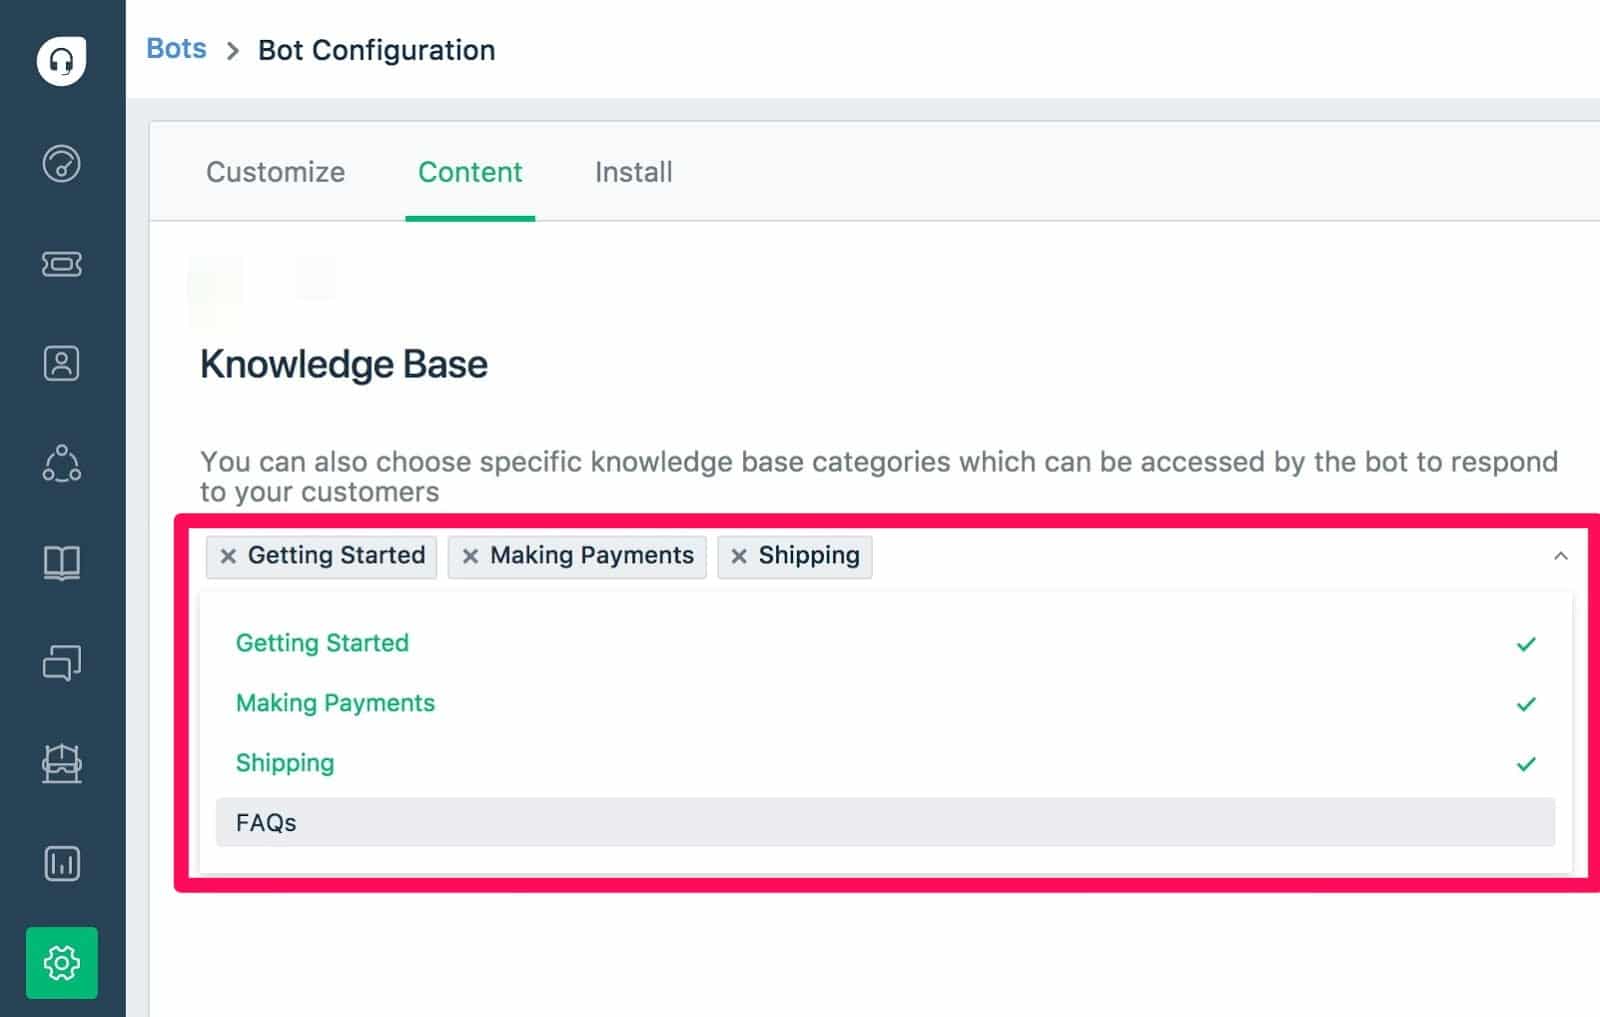Viewport: 1600px width, 1017px height.
Task: Remove the Shipping tag with its x
Action: [x=739, y=556]
